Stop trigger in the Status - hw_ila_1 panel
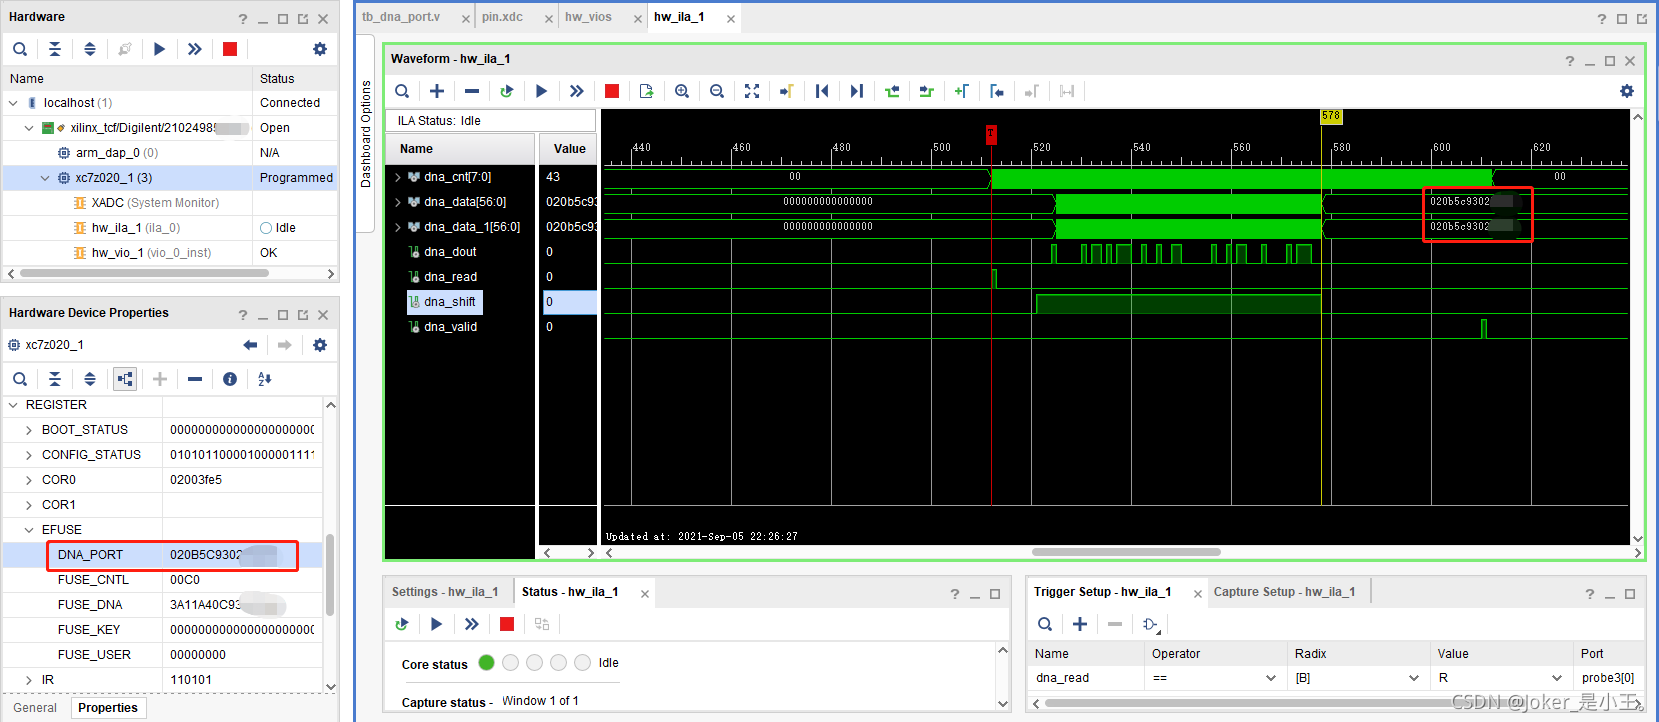Screen dimensions: 1659x722 point(507,624)
